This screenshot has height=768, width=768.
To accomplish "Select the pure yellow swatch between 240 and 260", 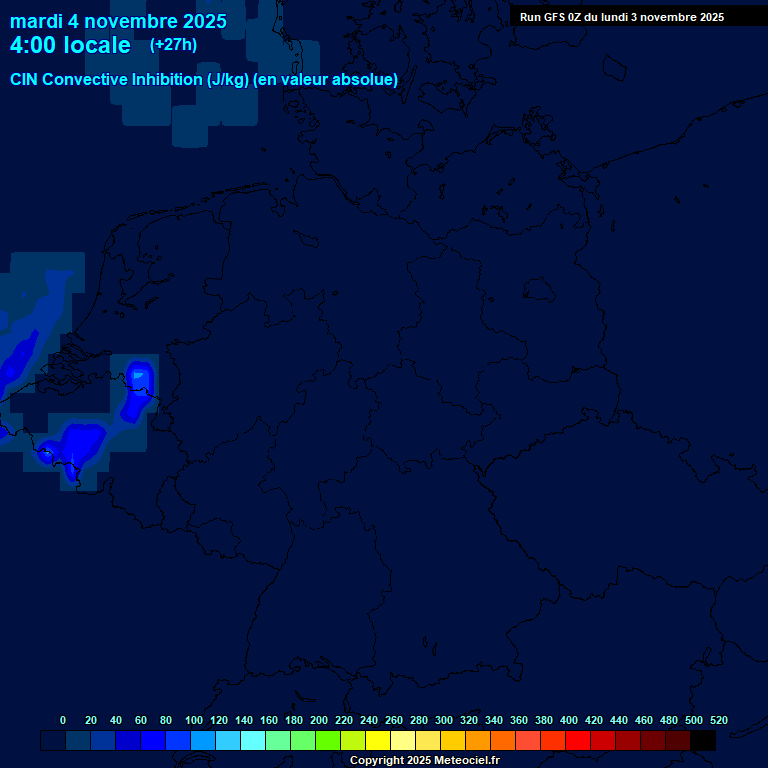I will coord(378,740).
